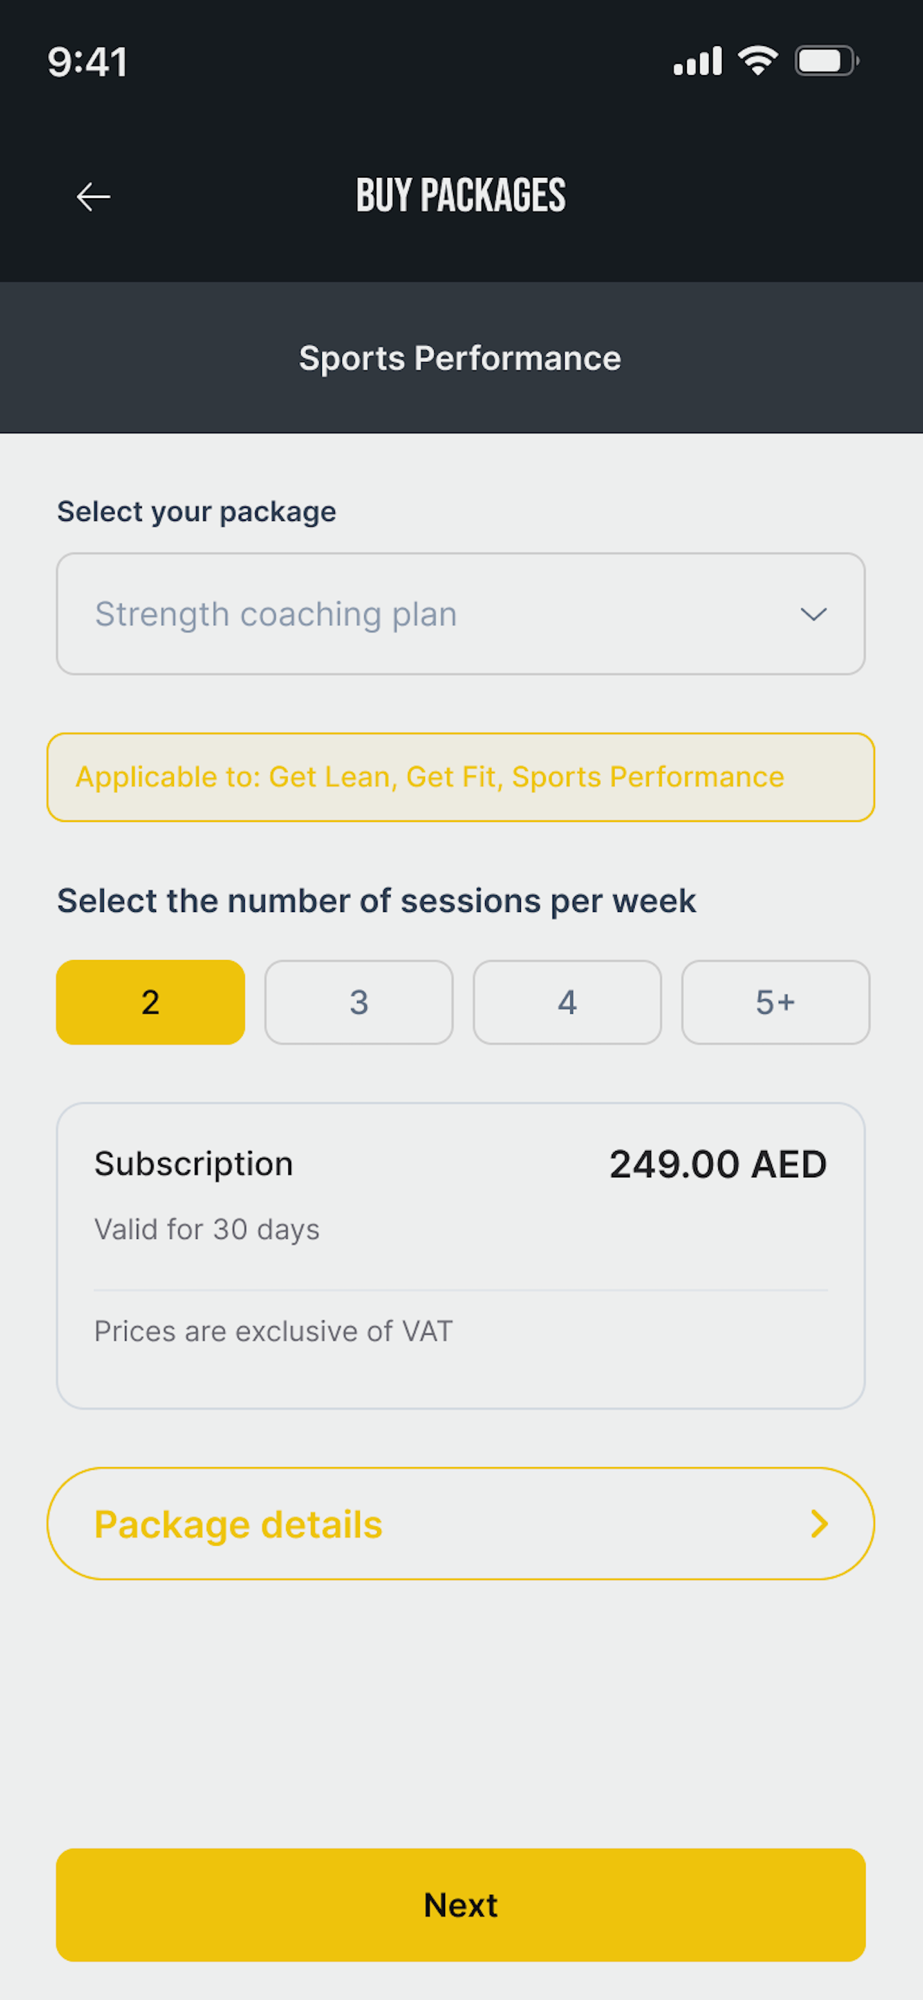This screenshot has width=923, height=2000.
Task: Tap the back arrow icon
Action: coord(93,196)
